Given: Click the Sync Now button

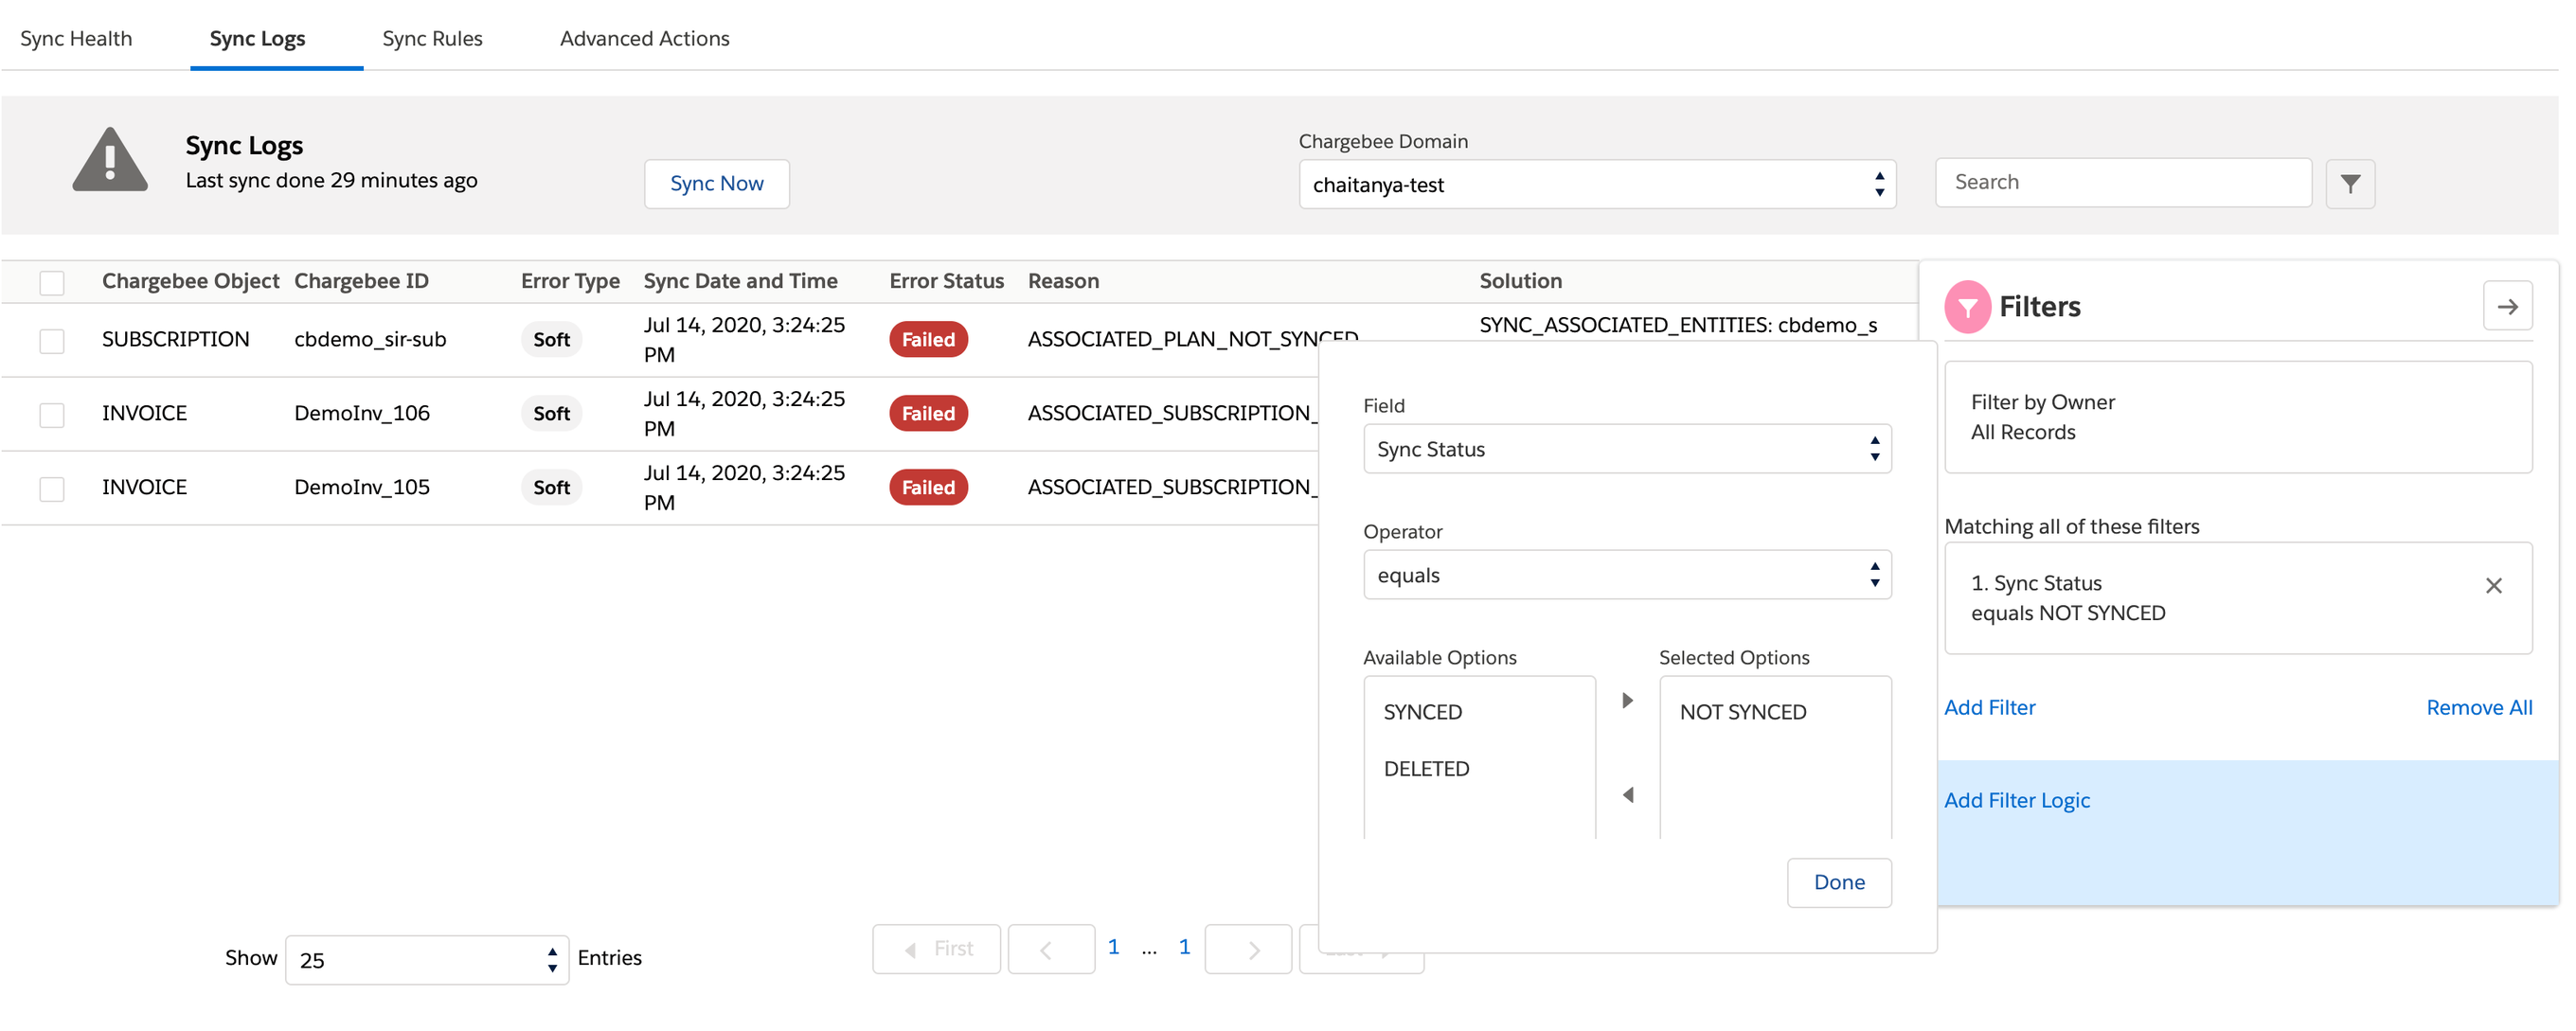Looking at the screenshot, I should [x=716, y=184].
